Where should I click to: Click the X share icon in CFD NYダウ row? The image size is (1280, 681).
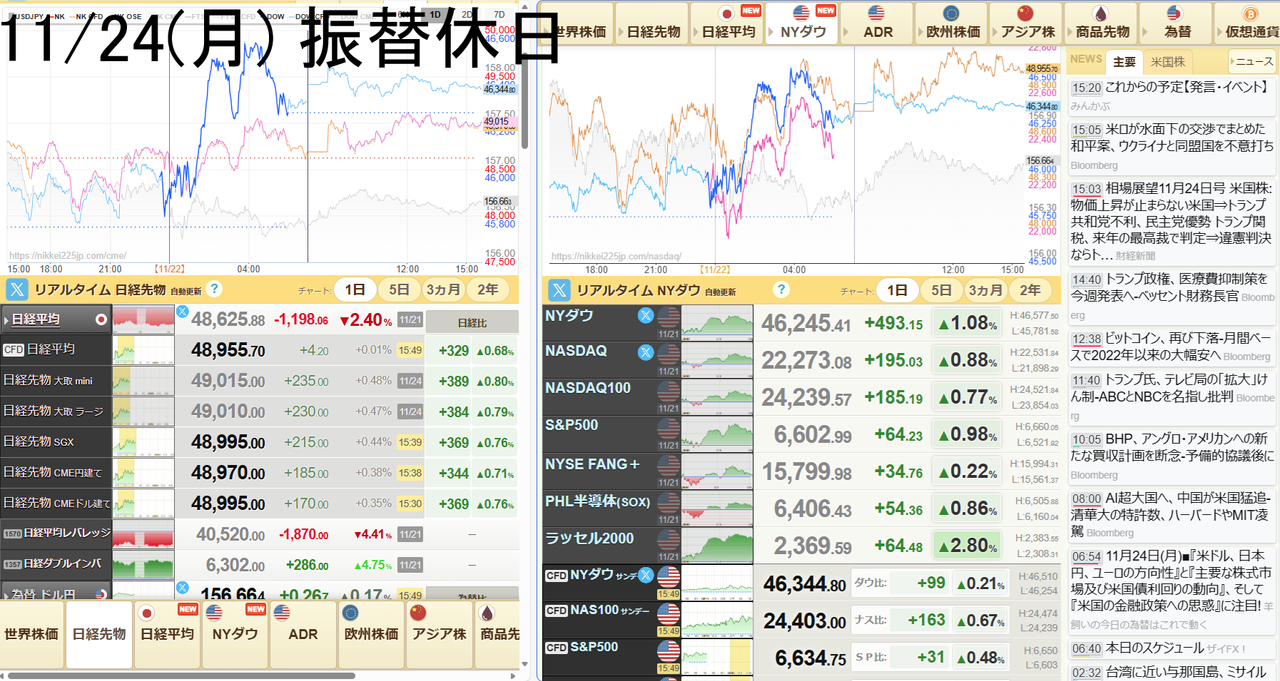click(646, 575)
